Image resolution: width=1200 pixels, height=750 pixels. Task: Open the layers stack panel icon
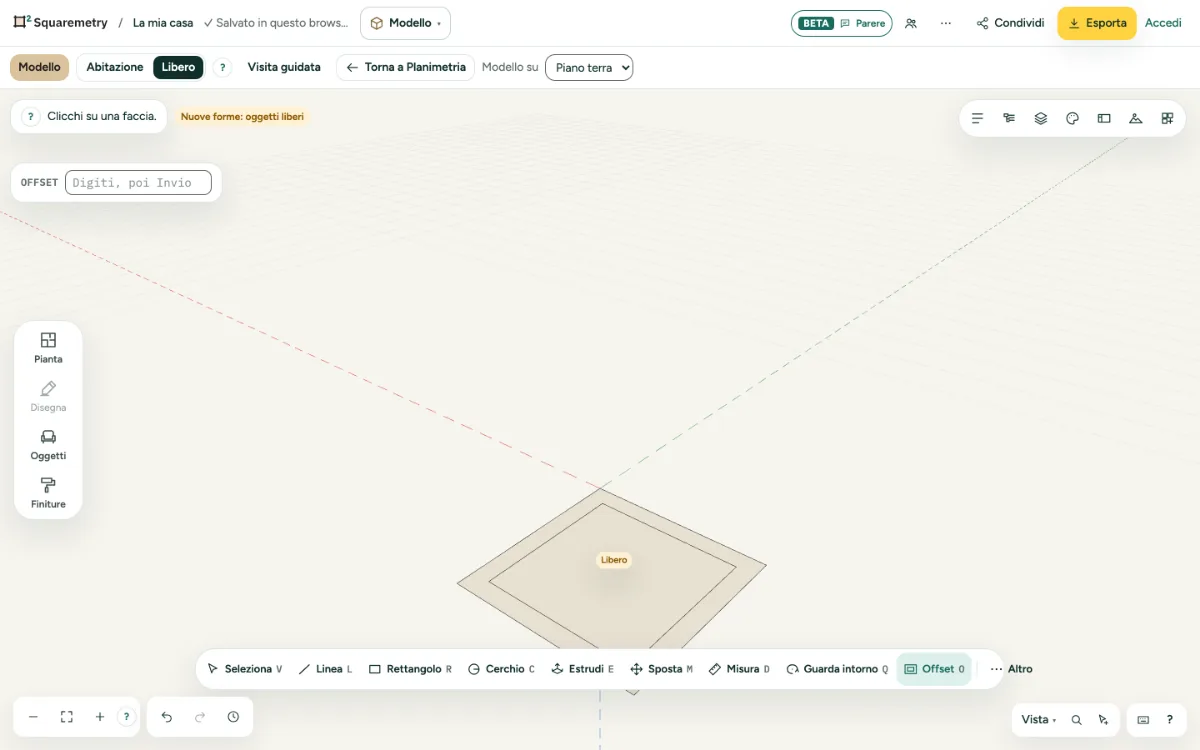coord(1041,118)
